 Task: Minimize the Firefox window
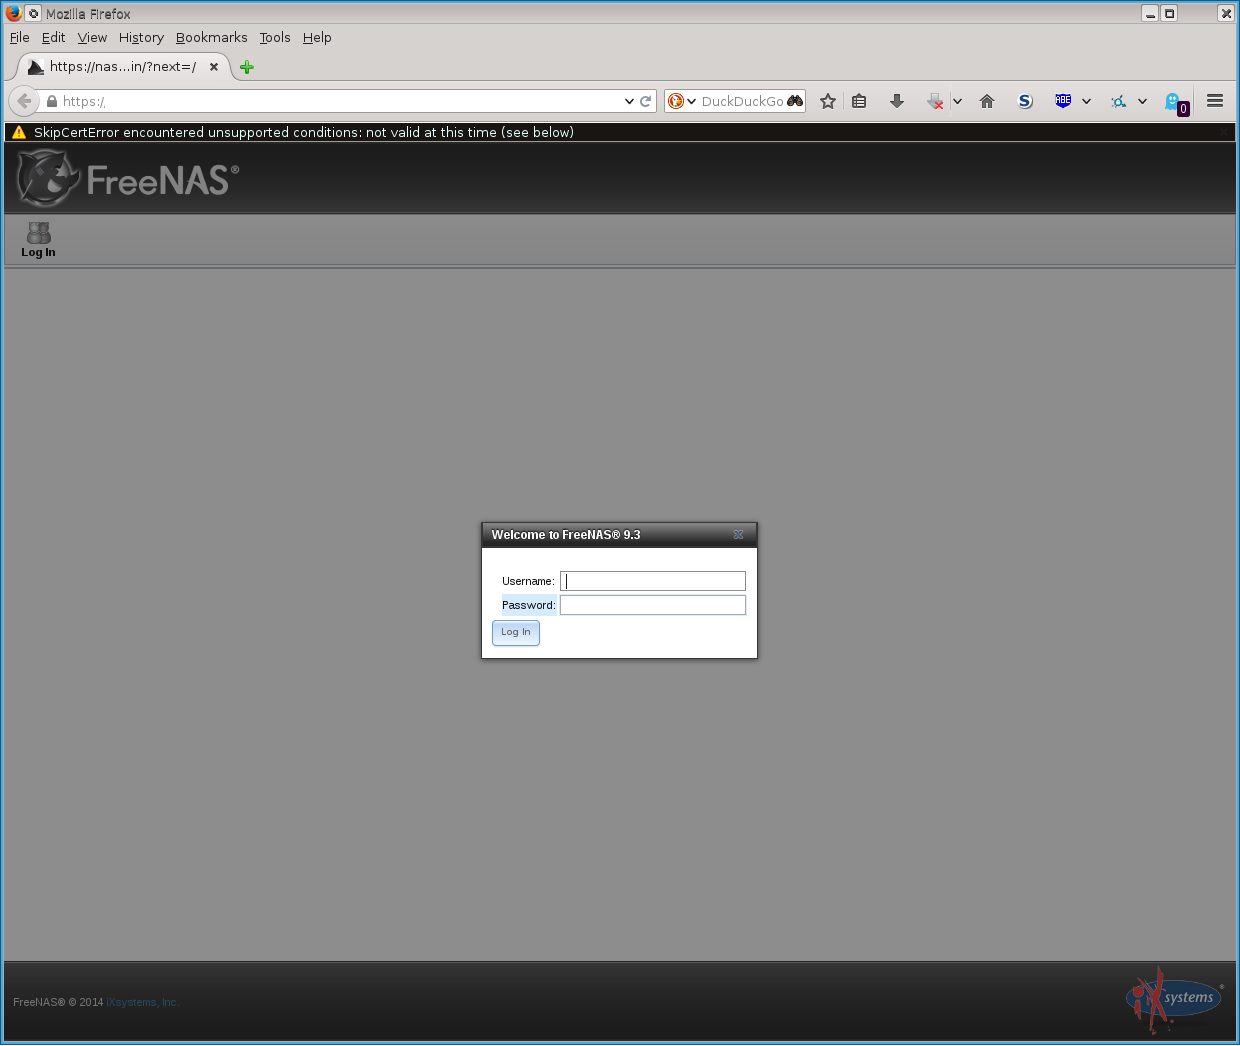[1150, 13]
